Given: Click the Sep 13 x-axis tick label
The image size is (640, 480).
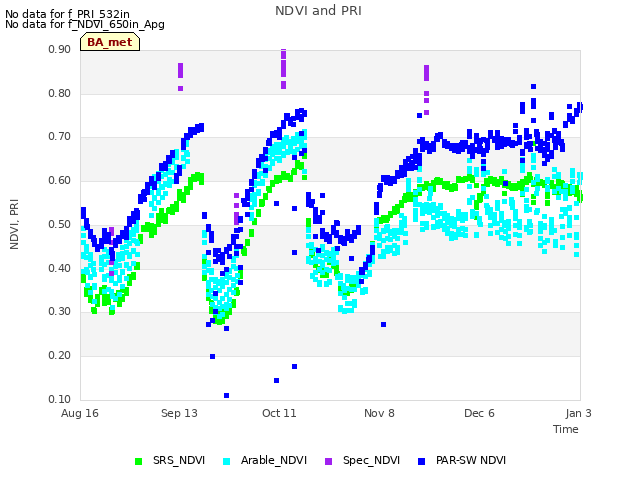Looking at the screenshot, I should point(179,413).
